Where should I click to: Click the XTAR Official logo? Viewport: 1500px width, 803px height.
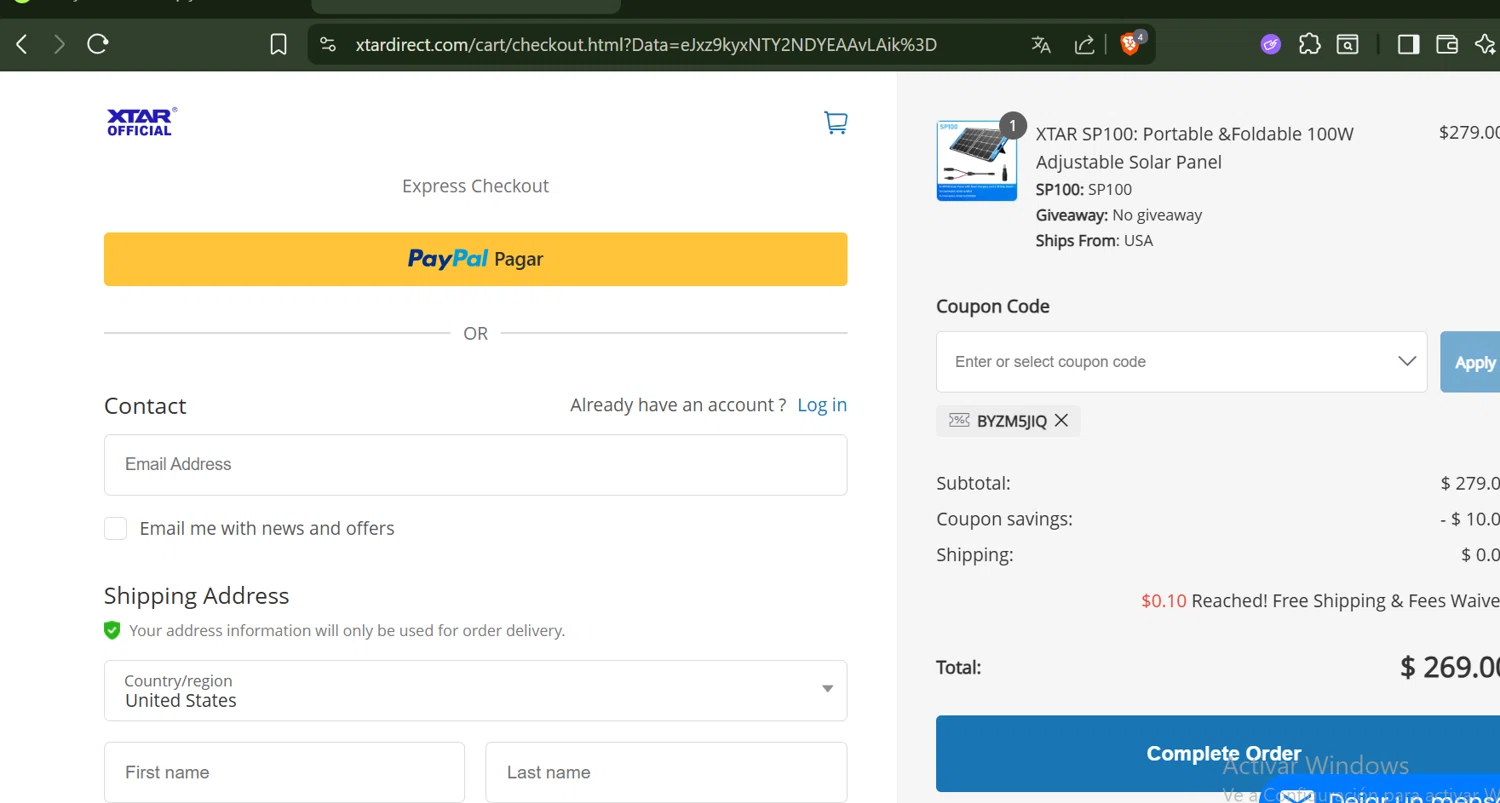(141, 122)
